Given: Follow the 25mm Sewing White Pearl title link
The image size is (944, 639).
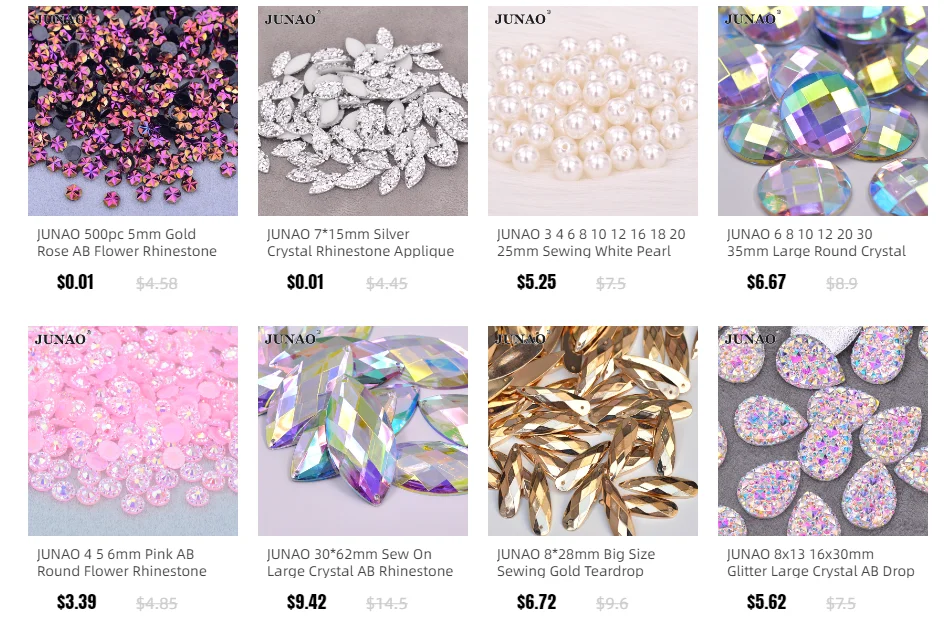Looking at the screenshot, I should point(591,243).
